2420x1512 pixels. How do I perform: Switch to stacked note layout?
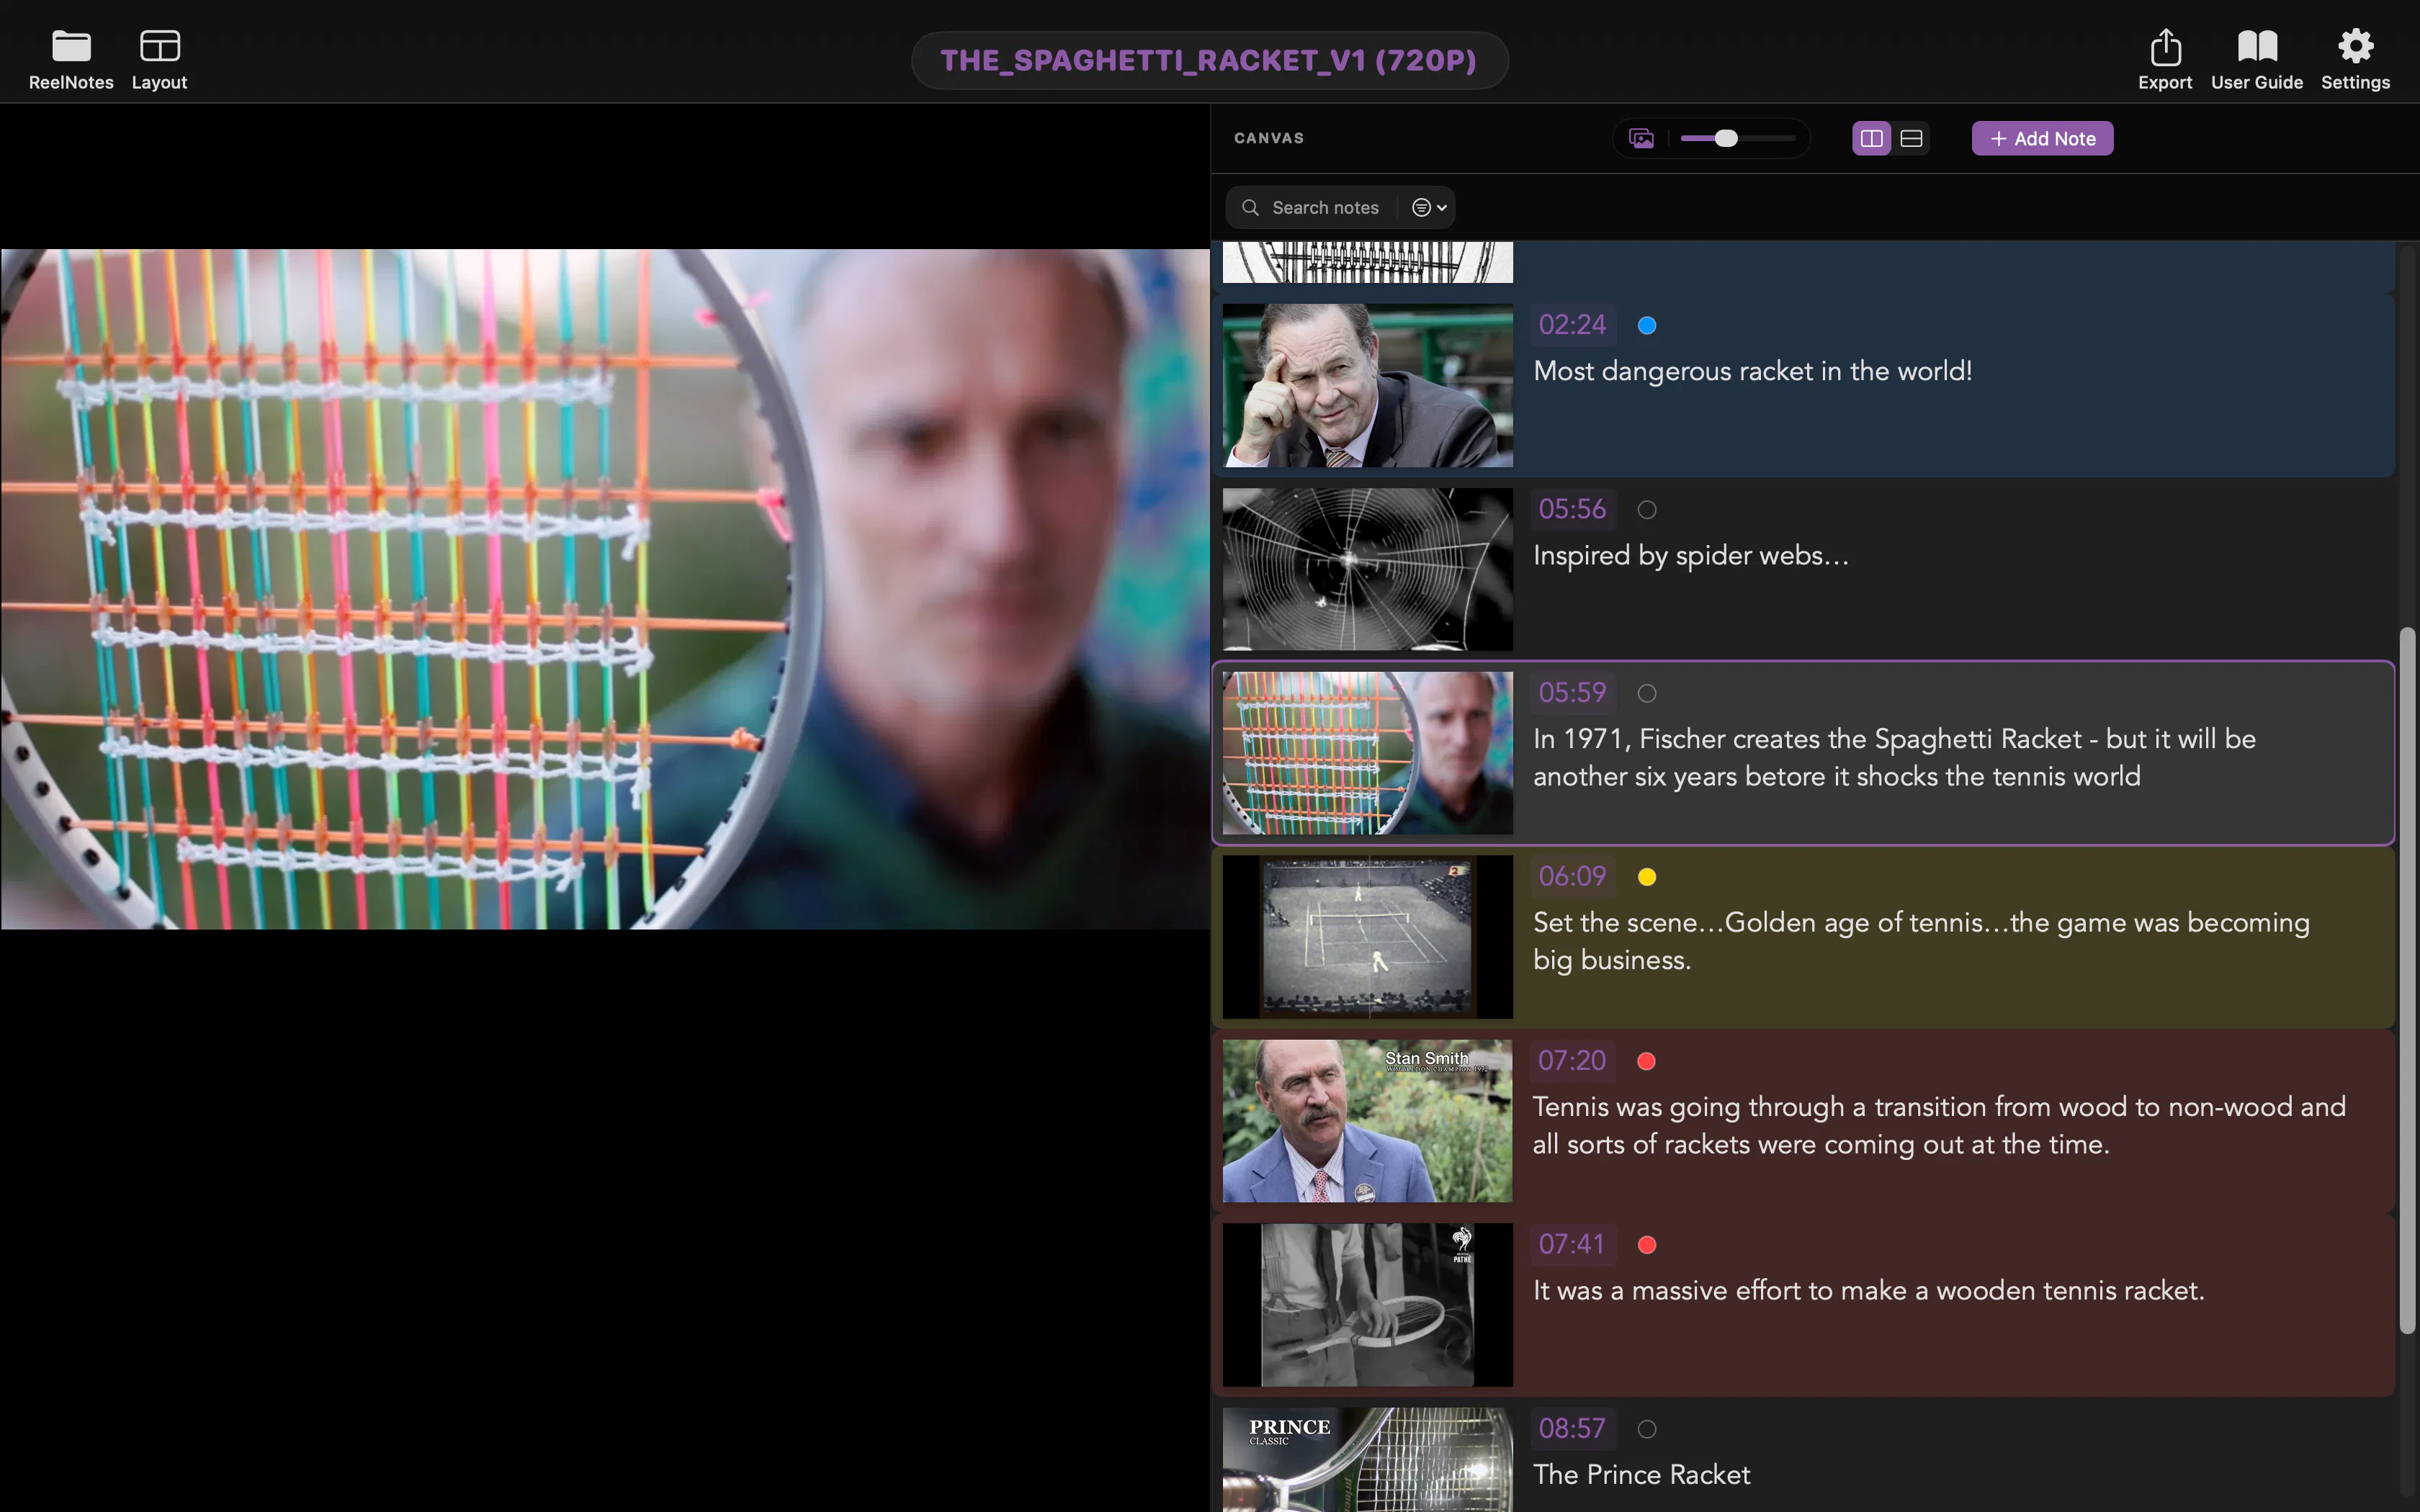coord(1911,138)
